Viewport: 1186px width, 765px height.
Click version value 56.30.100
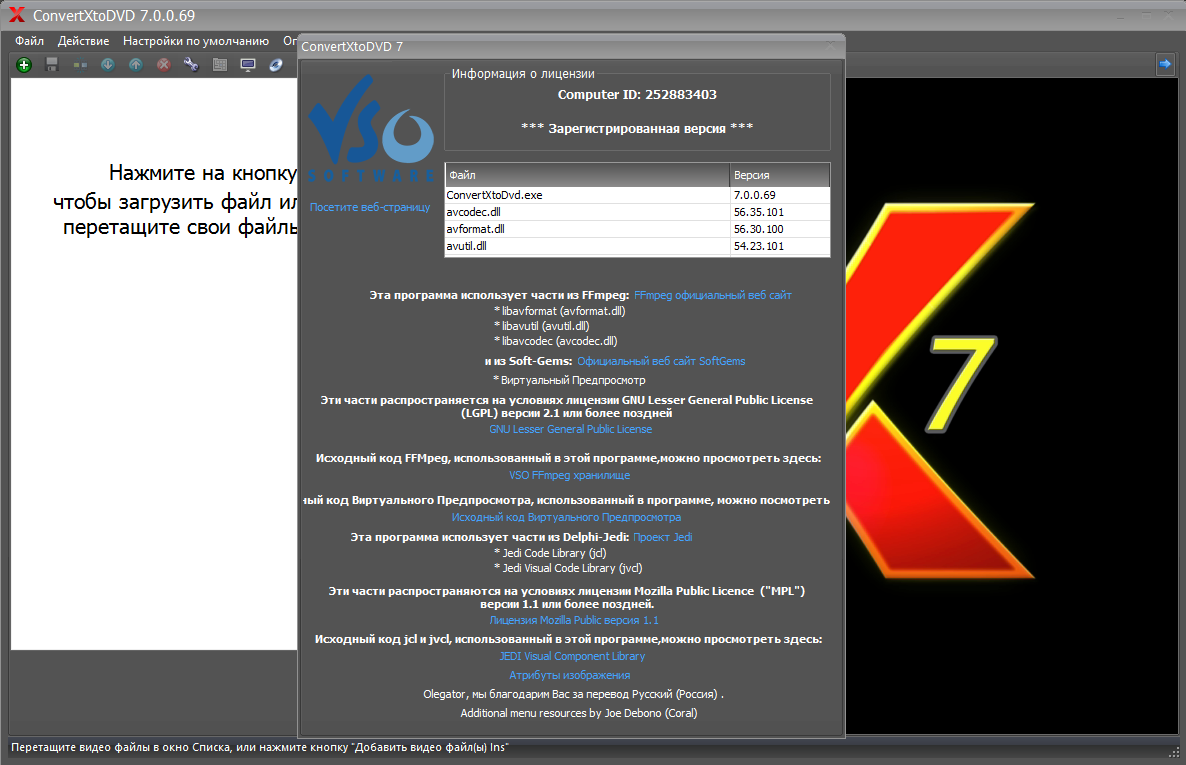coord(759,229)
